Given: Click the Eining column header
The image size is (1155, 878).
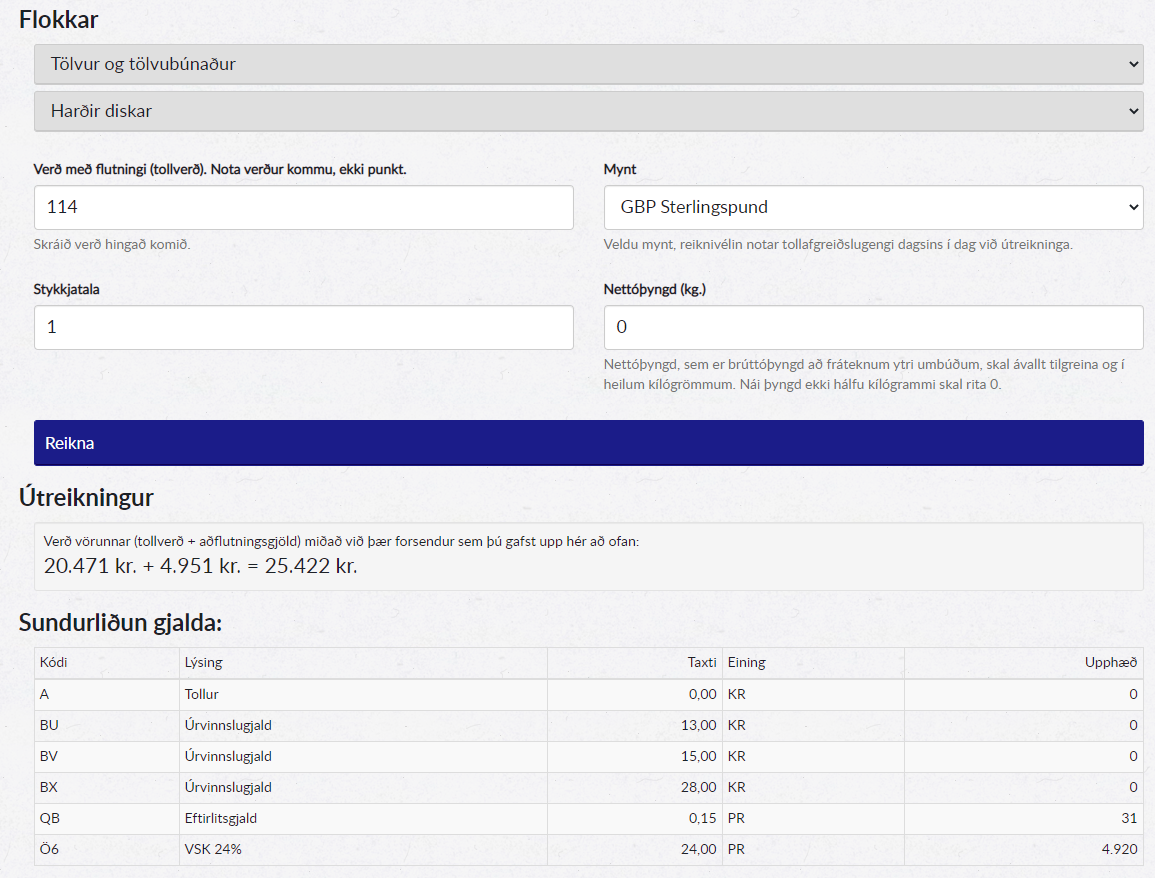Looking at the screenshot, I should coord(746,662).
